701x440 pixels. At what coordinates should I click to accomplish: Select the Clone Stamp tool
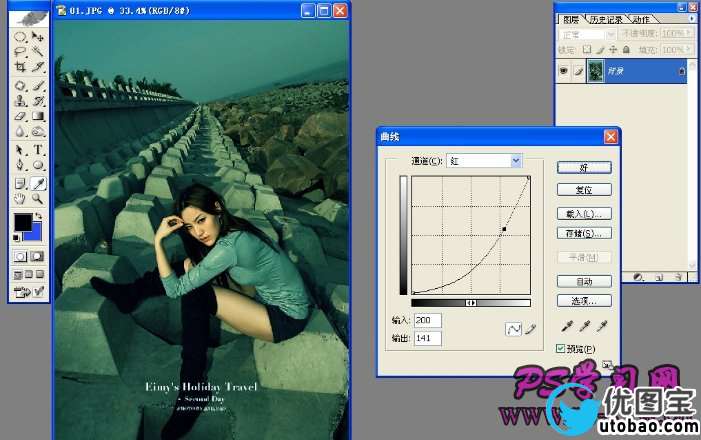(x=20, y=101)
